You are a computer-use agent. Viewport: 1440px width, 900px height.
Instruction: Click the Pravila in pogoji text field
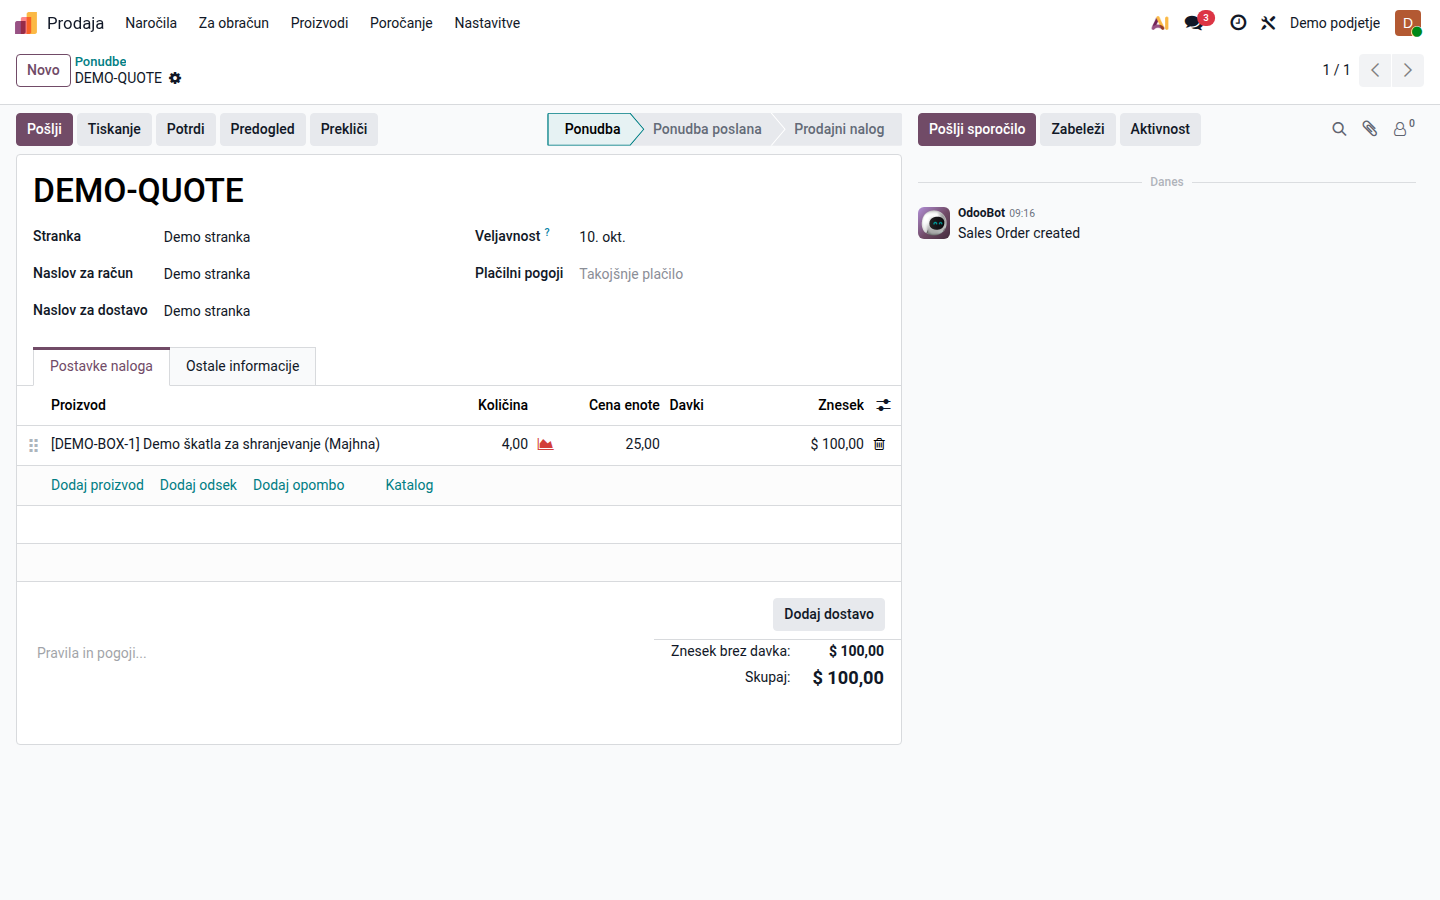click(x=335, y=653)
